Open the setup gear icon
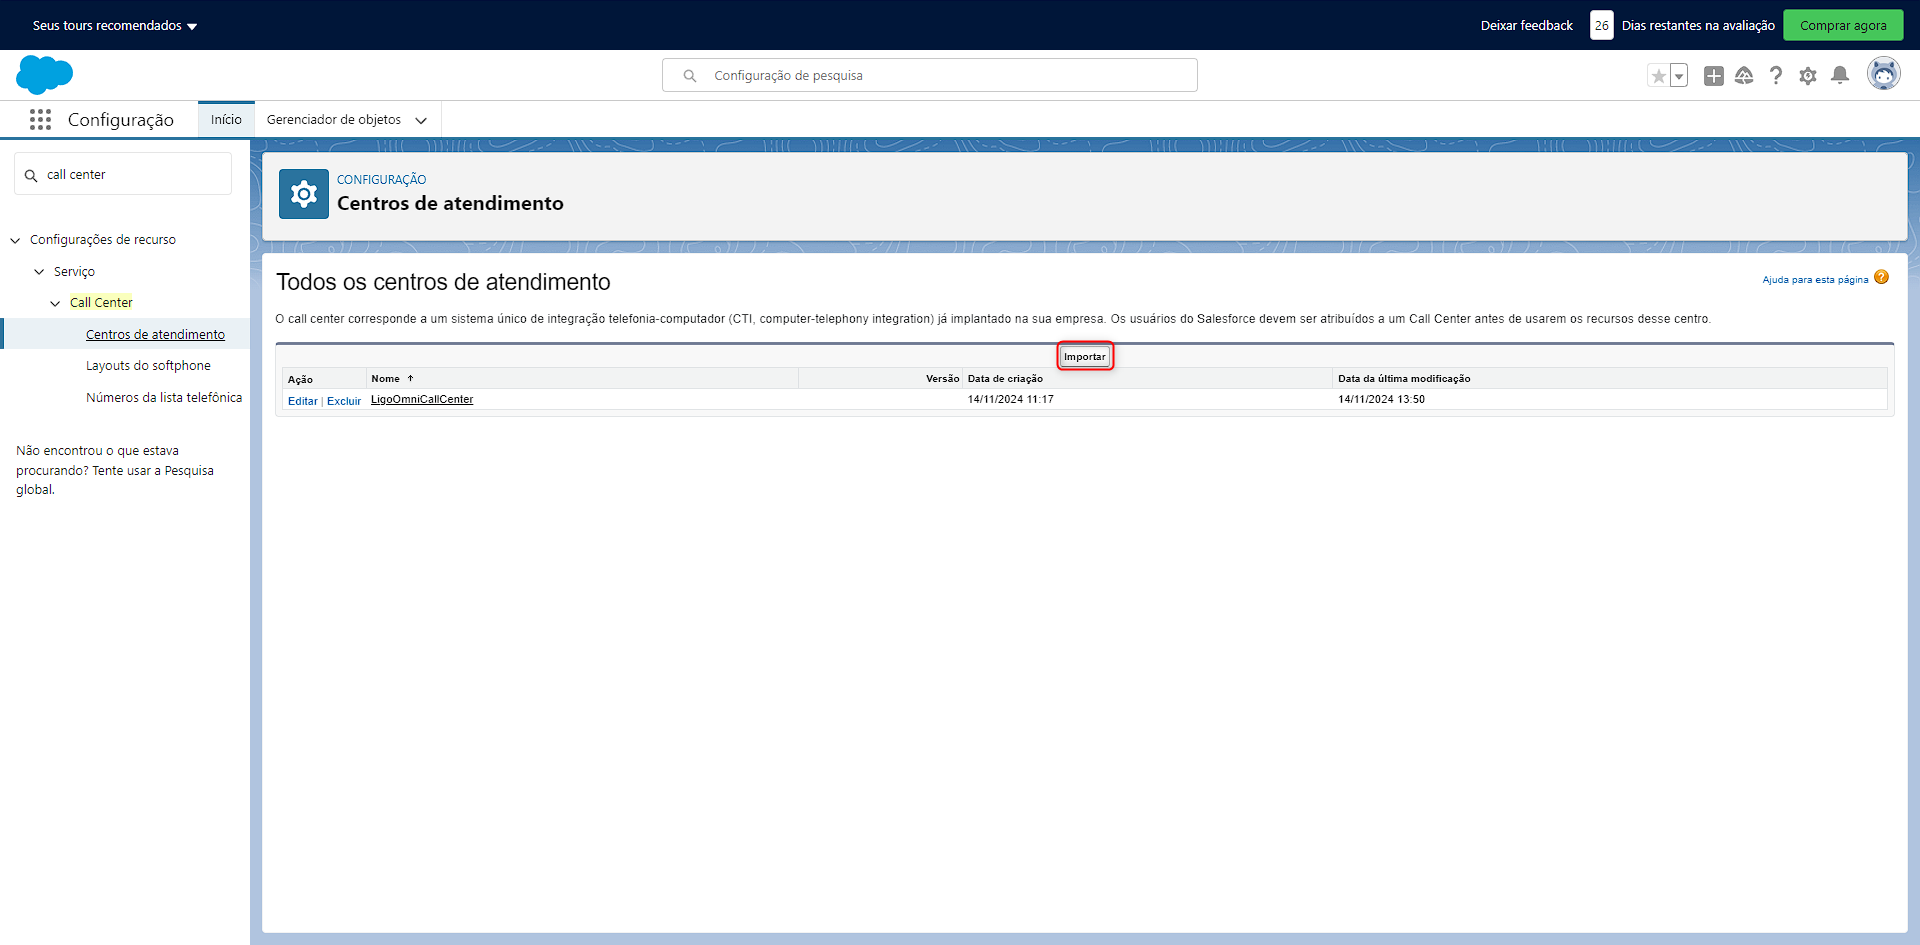This screenshot has width=1920, height=945. pos(1808,76)
